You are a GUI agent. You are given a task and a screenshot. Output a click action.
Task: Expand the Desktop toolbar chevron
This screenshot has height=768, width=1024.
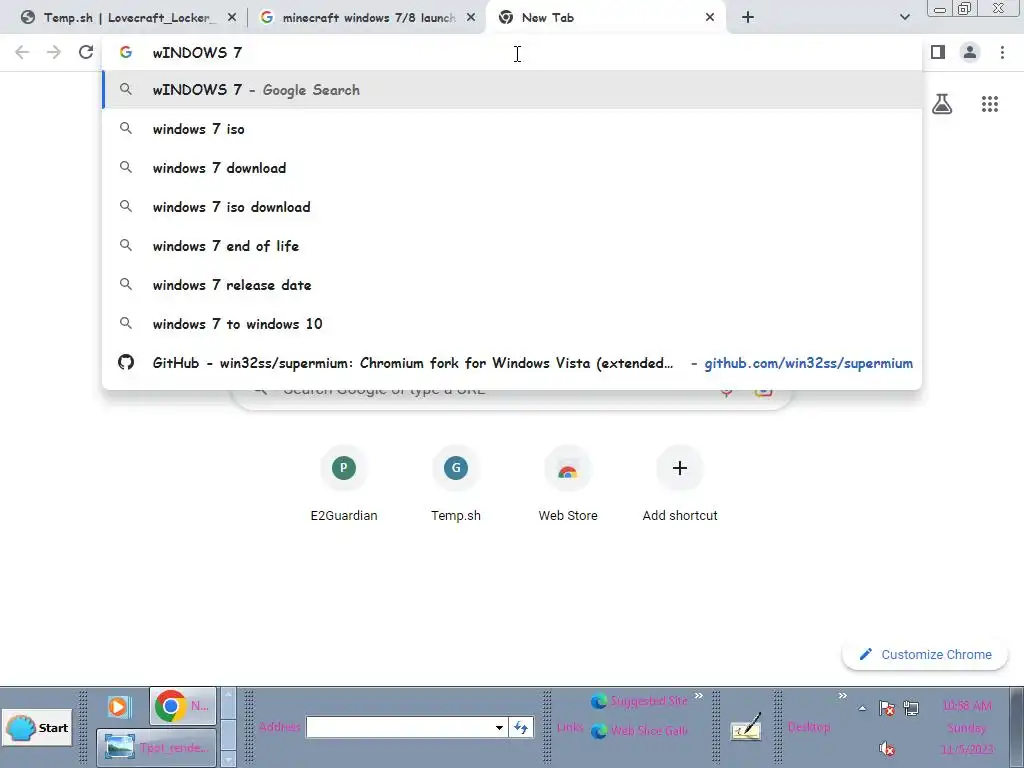click(842, 696)
